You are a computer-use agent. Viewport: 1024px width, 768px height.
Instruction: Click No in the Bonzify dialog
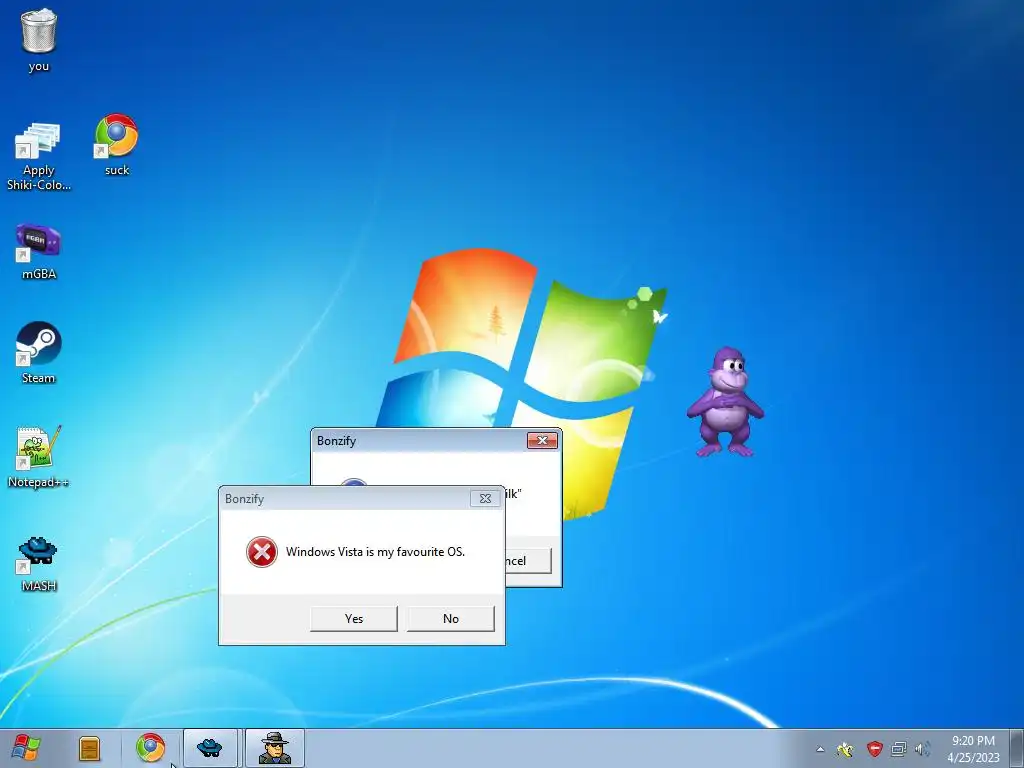pyautogui.click(x=451, y=618)
